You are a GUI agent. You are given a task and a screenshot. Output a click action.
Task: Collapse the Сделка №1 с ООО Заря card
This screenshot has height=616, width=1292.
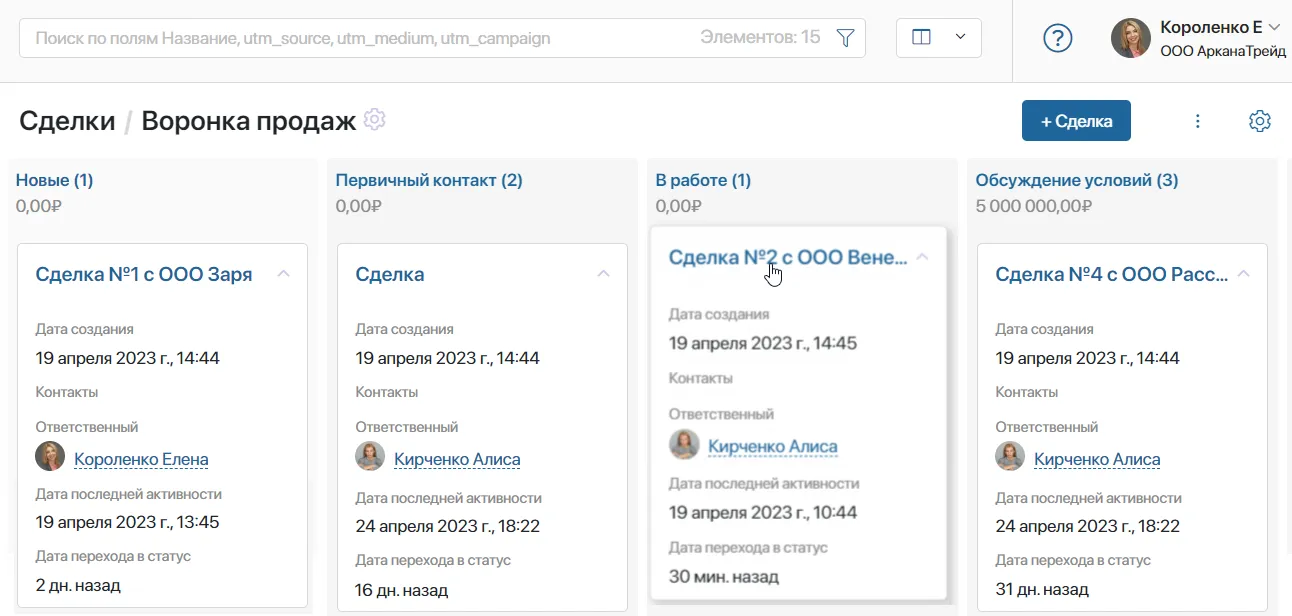coord(283,273)
